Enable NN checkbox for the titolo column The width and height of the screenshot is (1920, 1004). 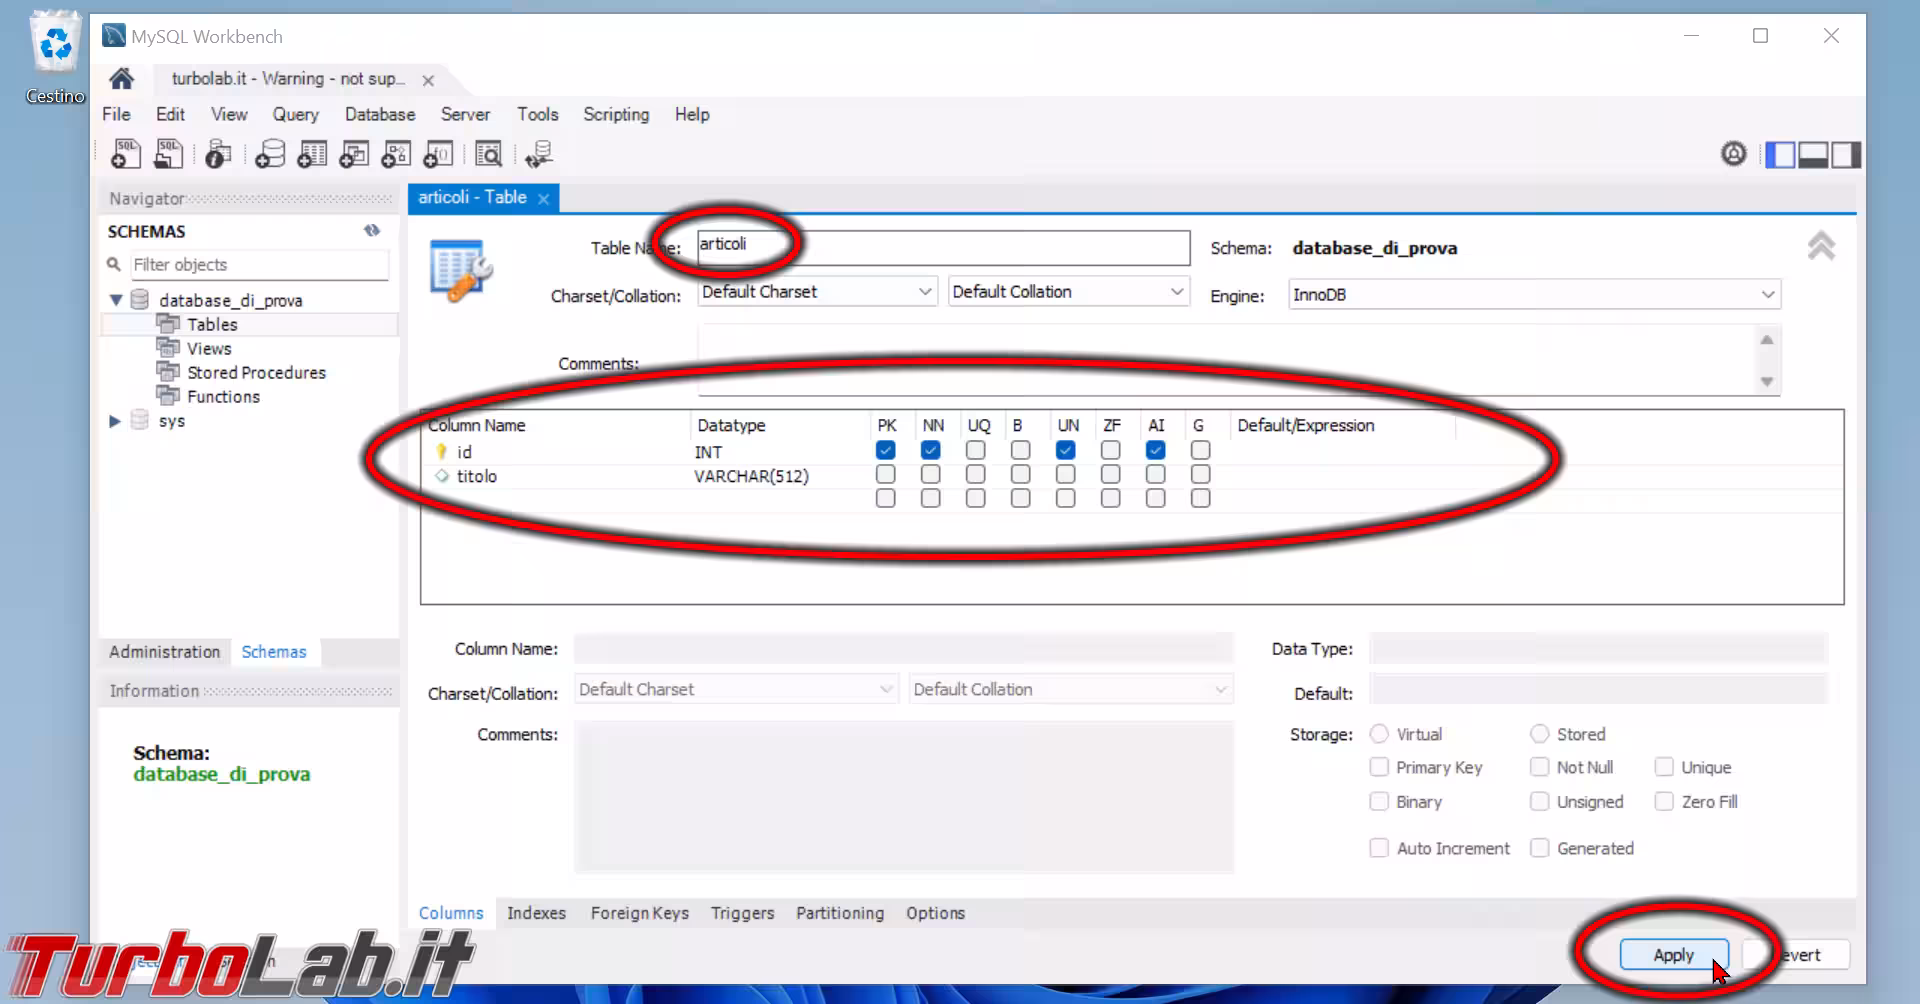(930, 475)
